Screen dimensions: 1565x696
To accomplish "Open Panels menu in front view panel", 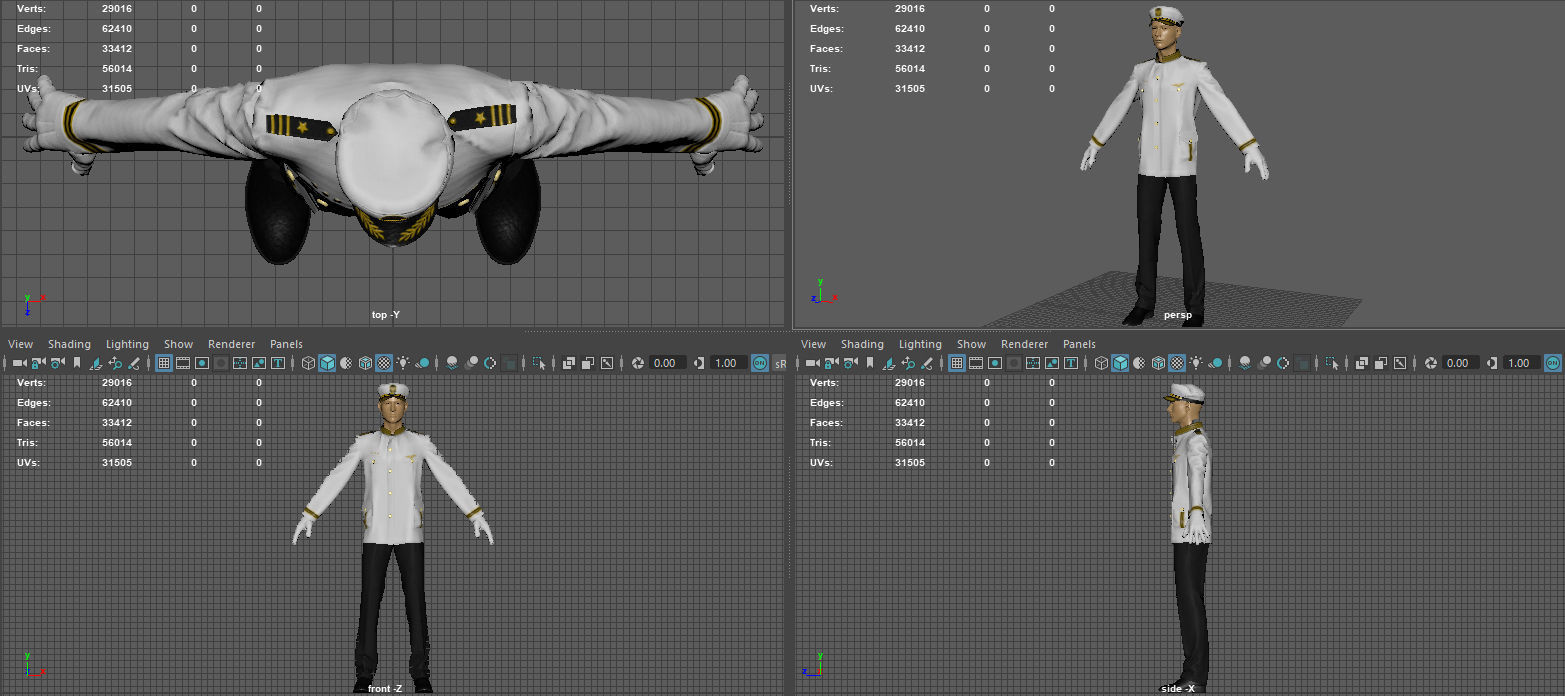I will (x=286, y=344).
